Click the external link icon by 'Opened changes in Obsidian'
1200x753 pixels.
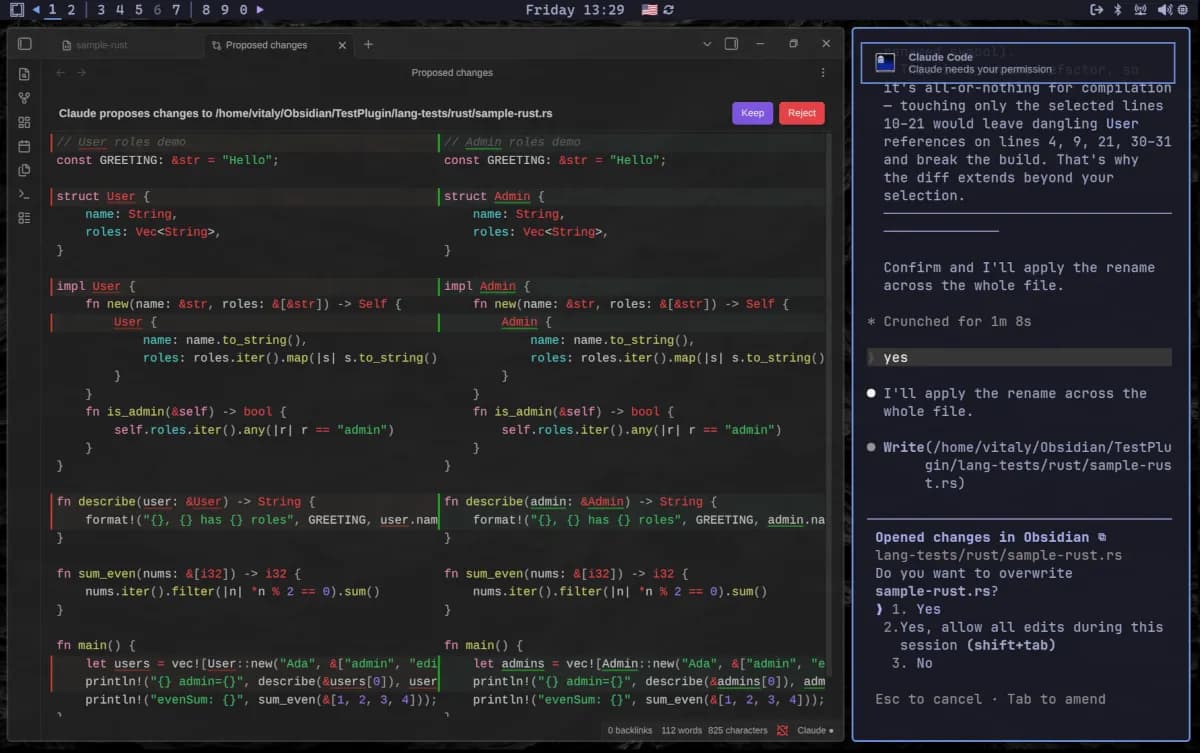[1102, 538]
